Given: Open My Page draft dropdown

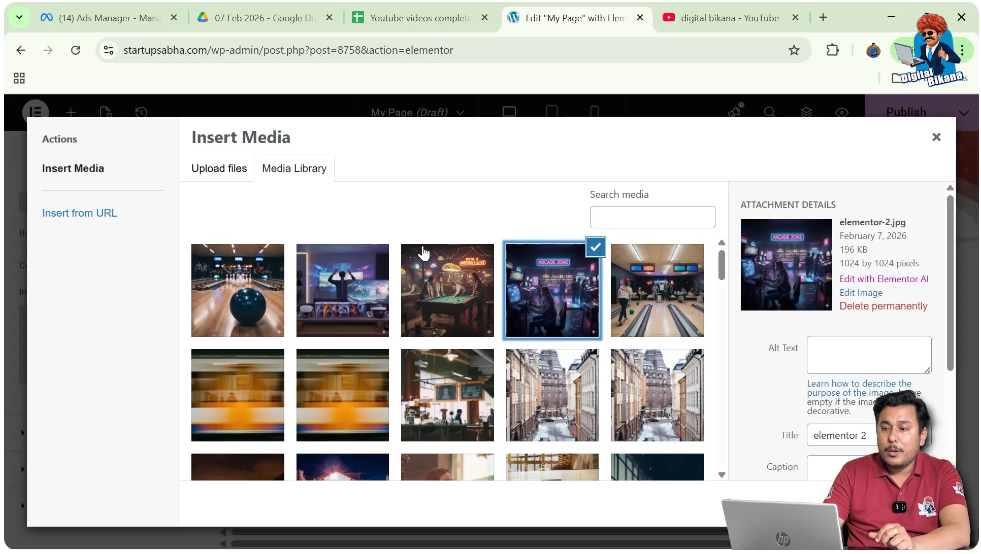Looking at the screenshot, I should tap(417, 112).
